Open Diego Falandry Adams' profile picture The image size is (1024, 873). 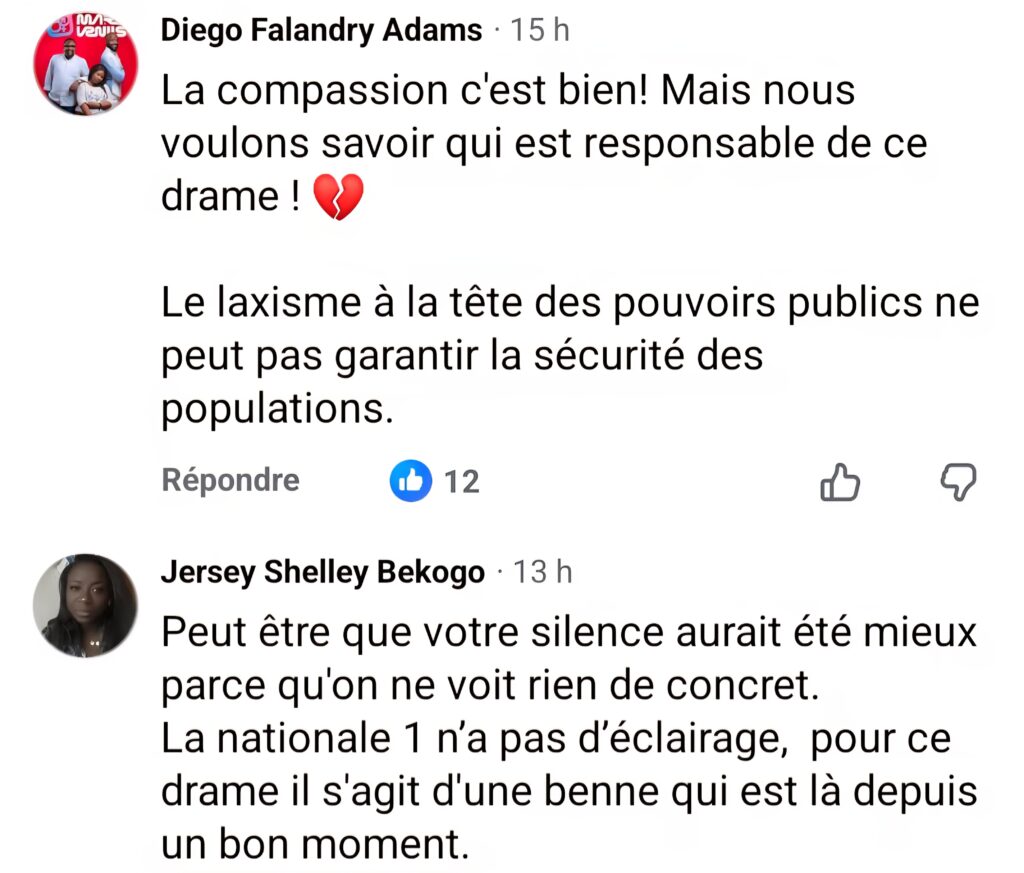click(85, 65)
